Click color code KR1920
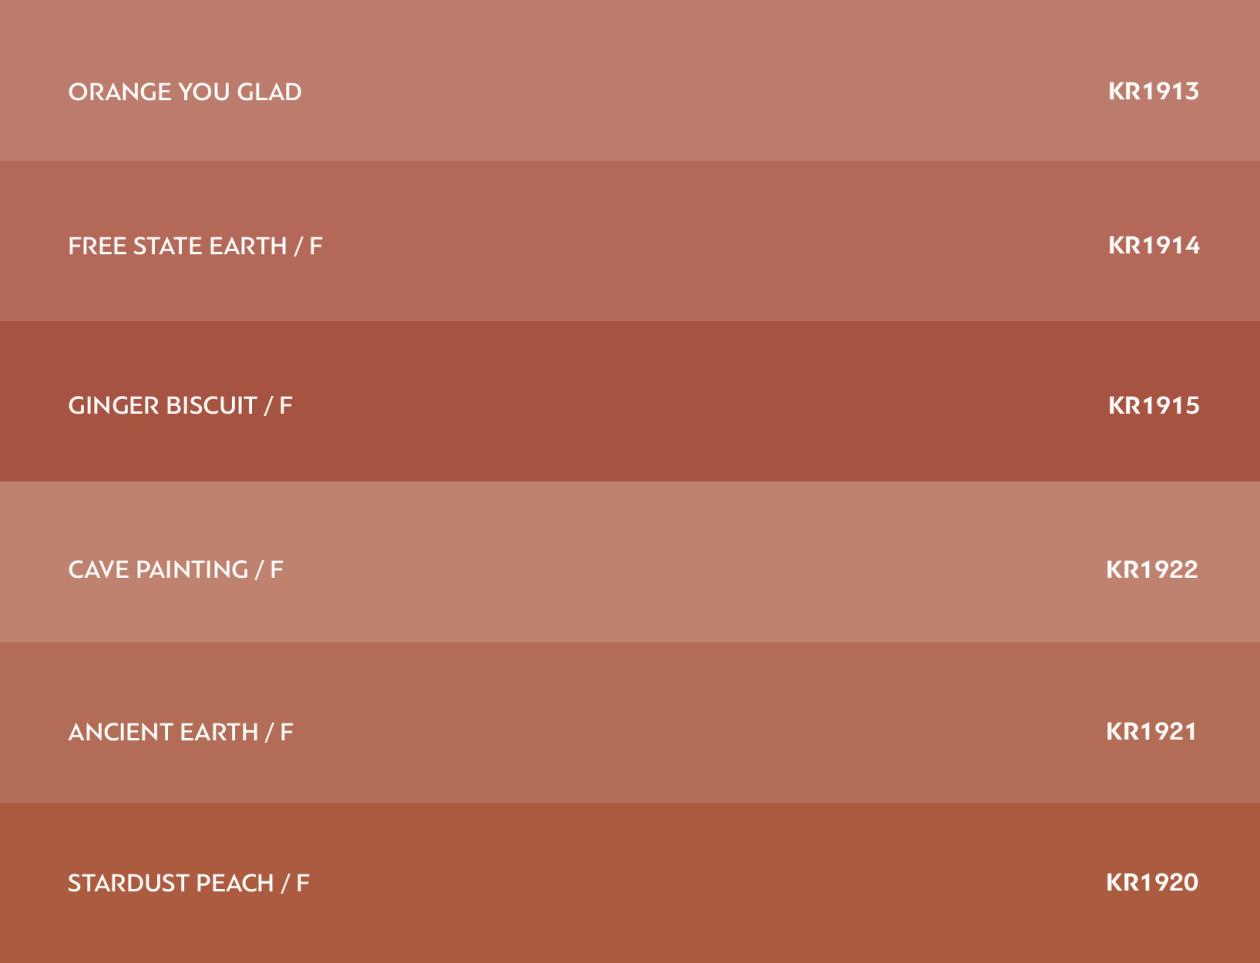 [1152, 882]
